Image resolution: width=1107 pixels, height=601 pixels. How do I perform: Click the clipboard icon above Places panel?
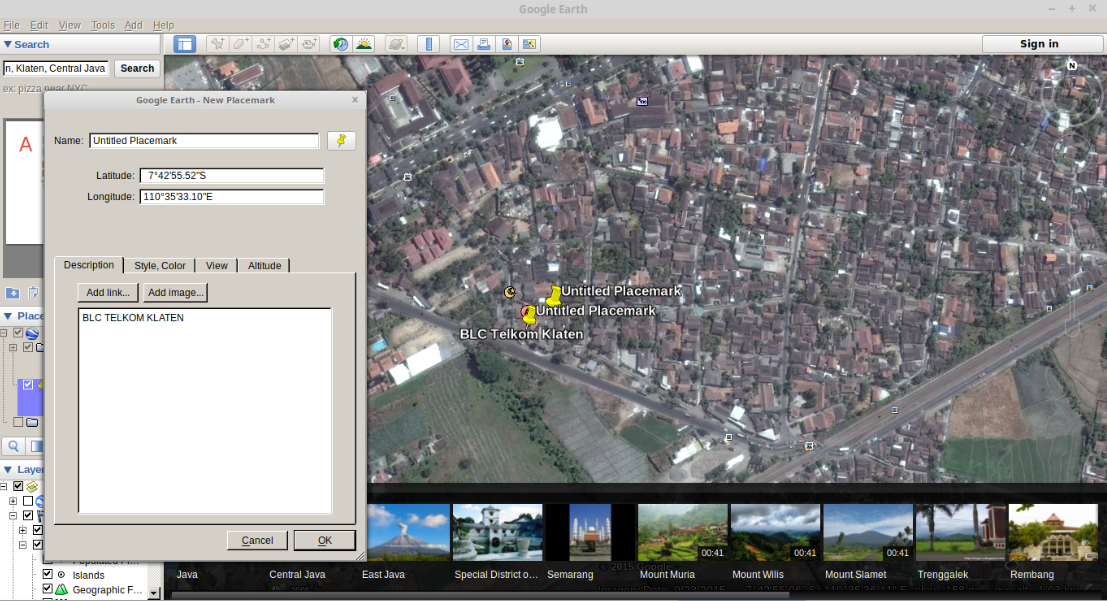point(33,292)
